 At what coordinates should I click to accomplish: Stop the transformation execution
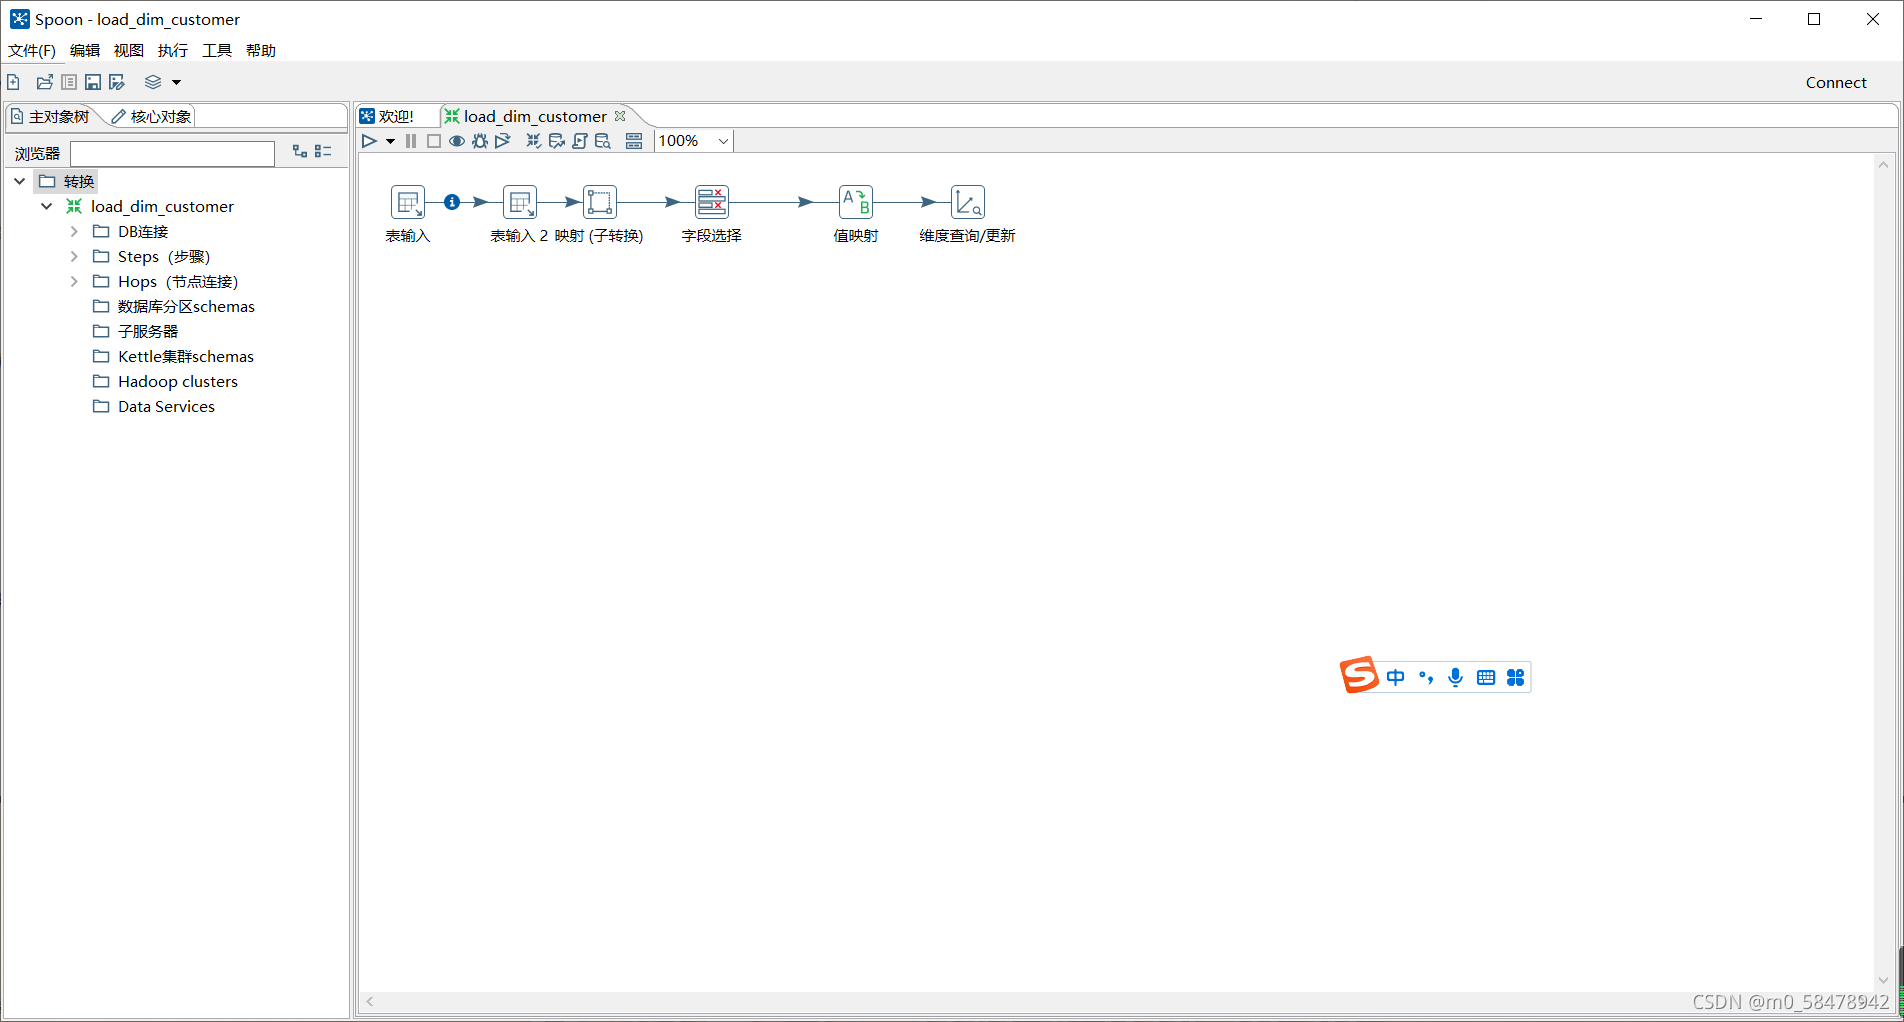434,141
